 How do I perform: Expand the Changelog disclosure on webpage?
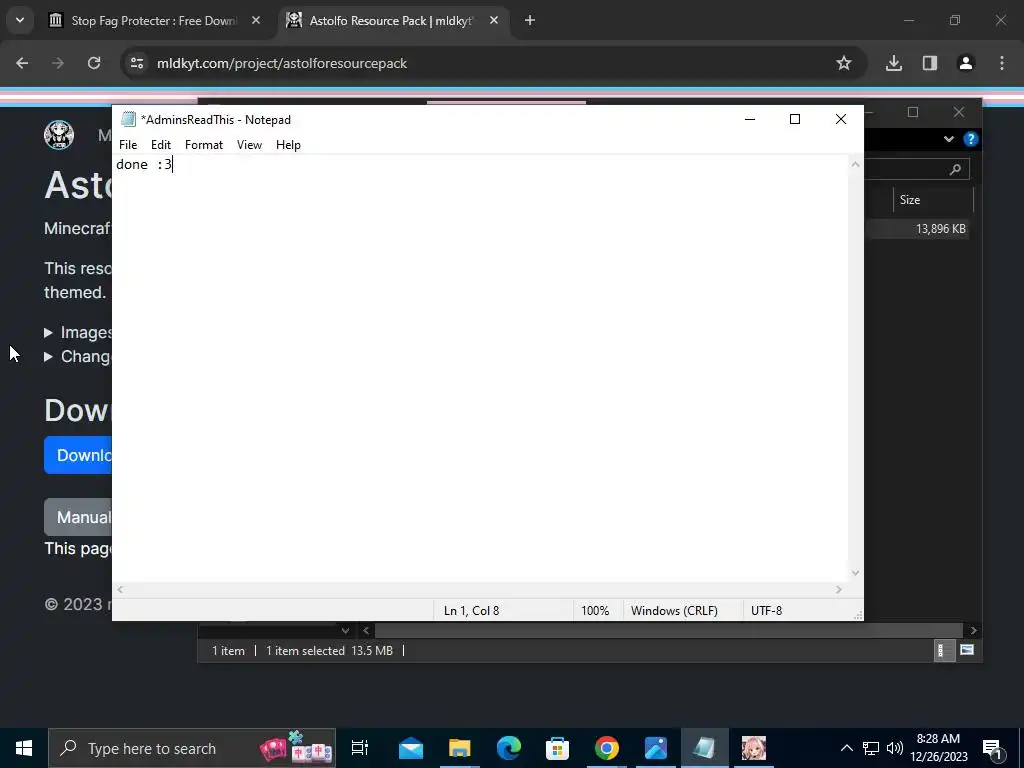click(x=48, y=357)
